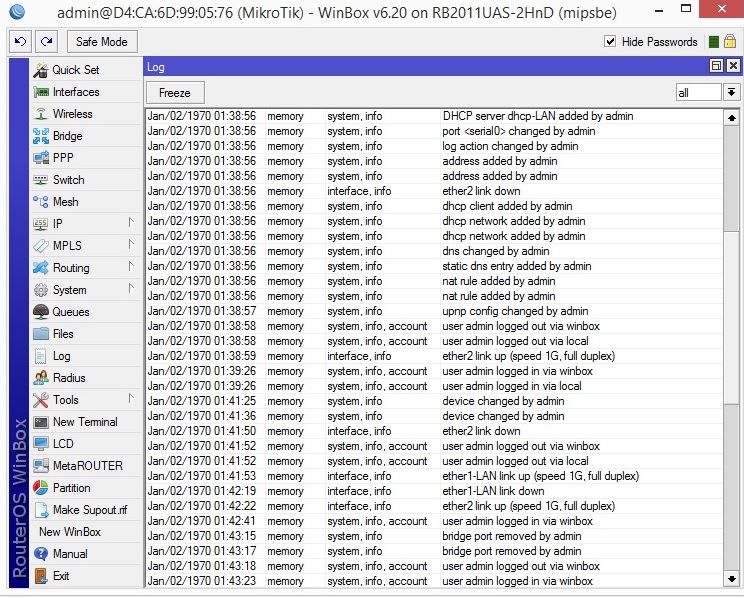Toggle Safe Mode
The width and height of the screenshot is (744, 599).
pyautogui.click(x=102, y=42)
